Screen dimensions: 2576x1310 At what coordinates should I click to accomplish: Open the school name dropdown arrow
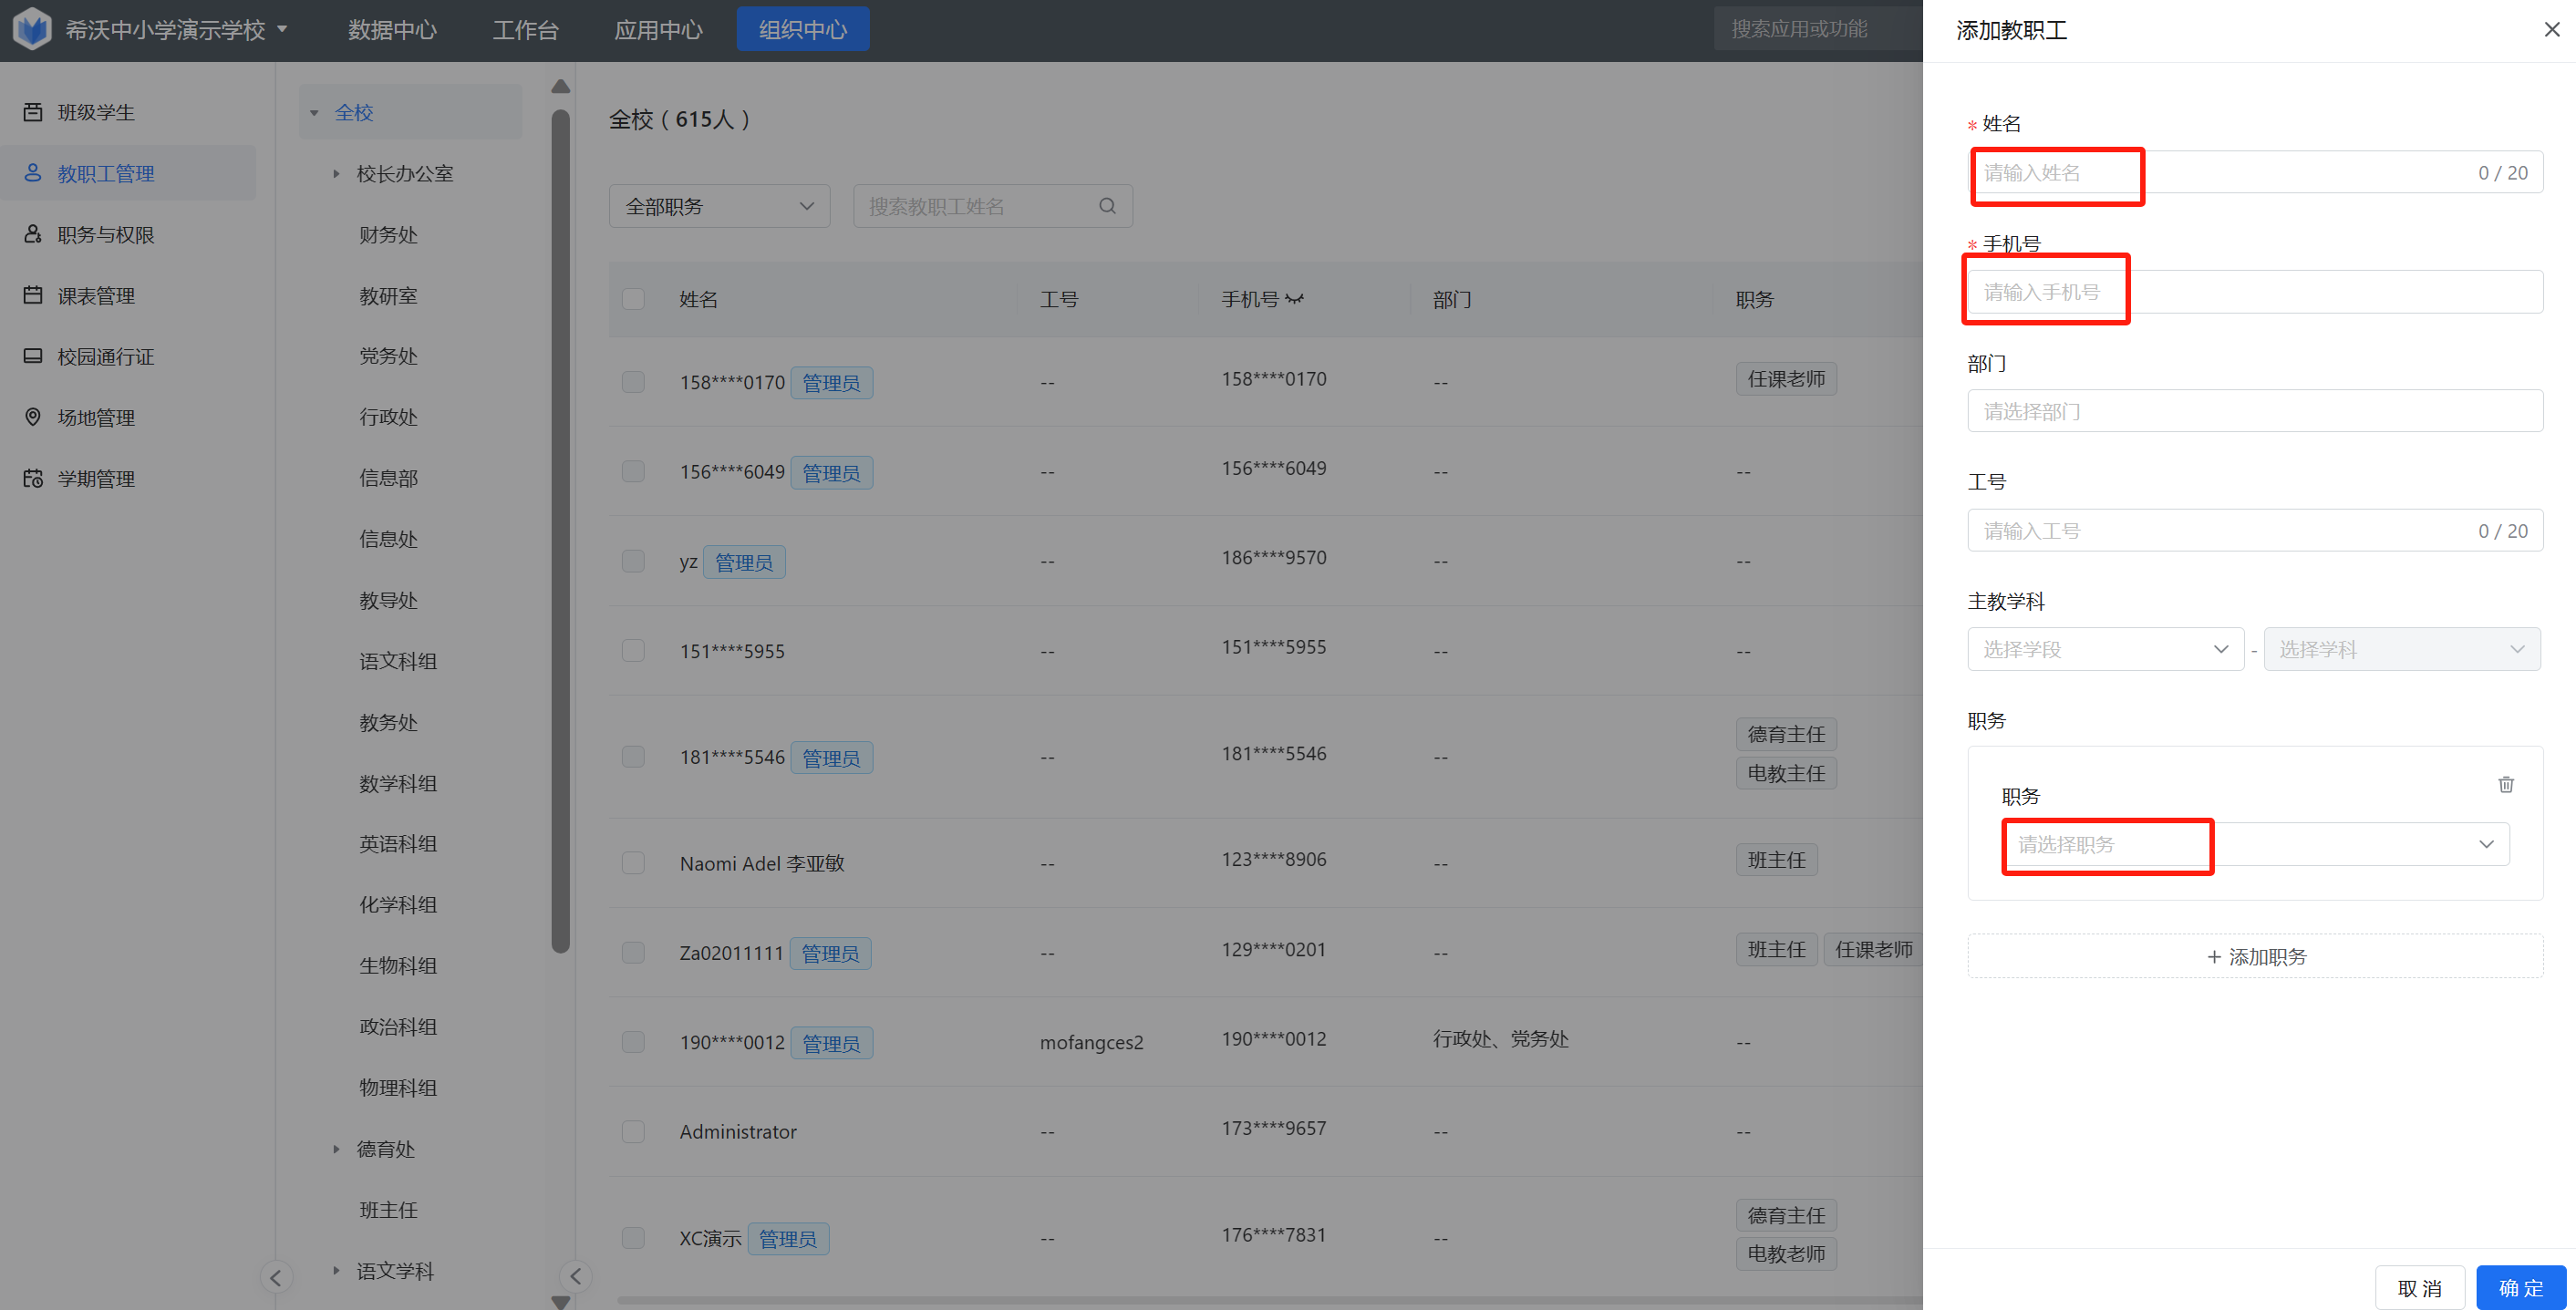[282, 29]
